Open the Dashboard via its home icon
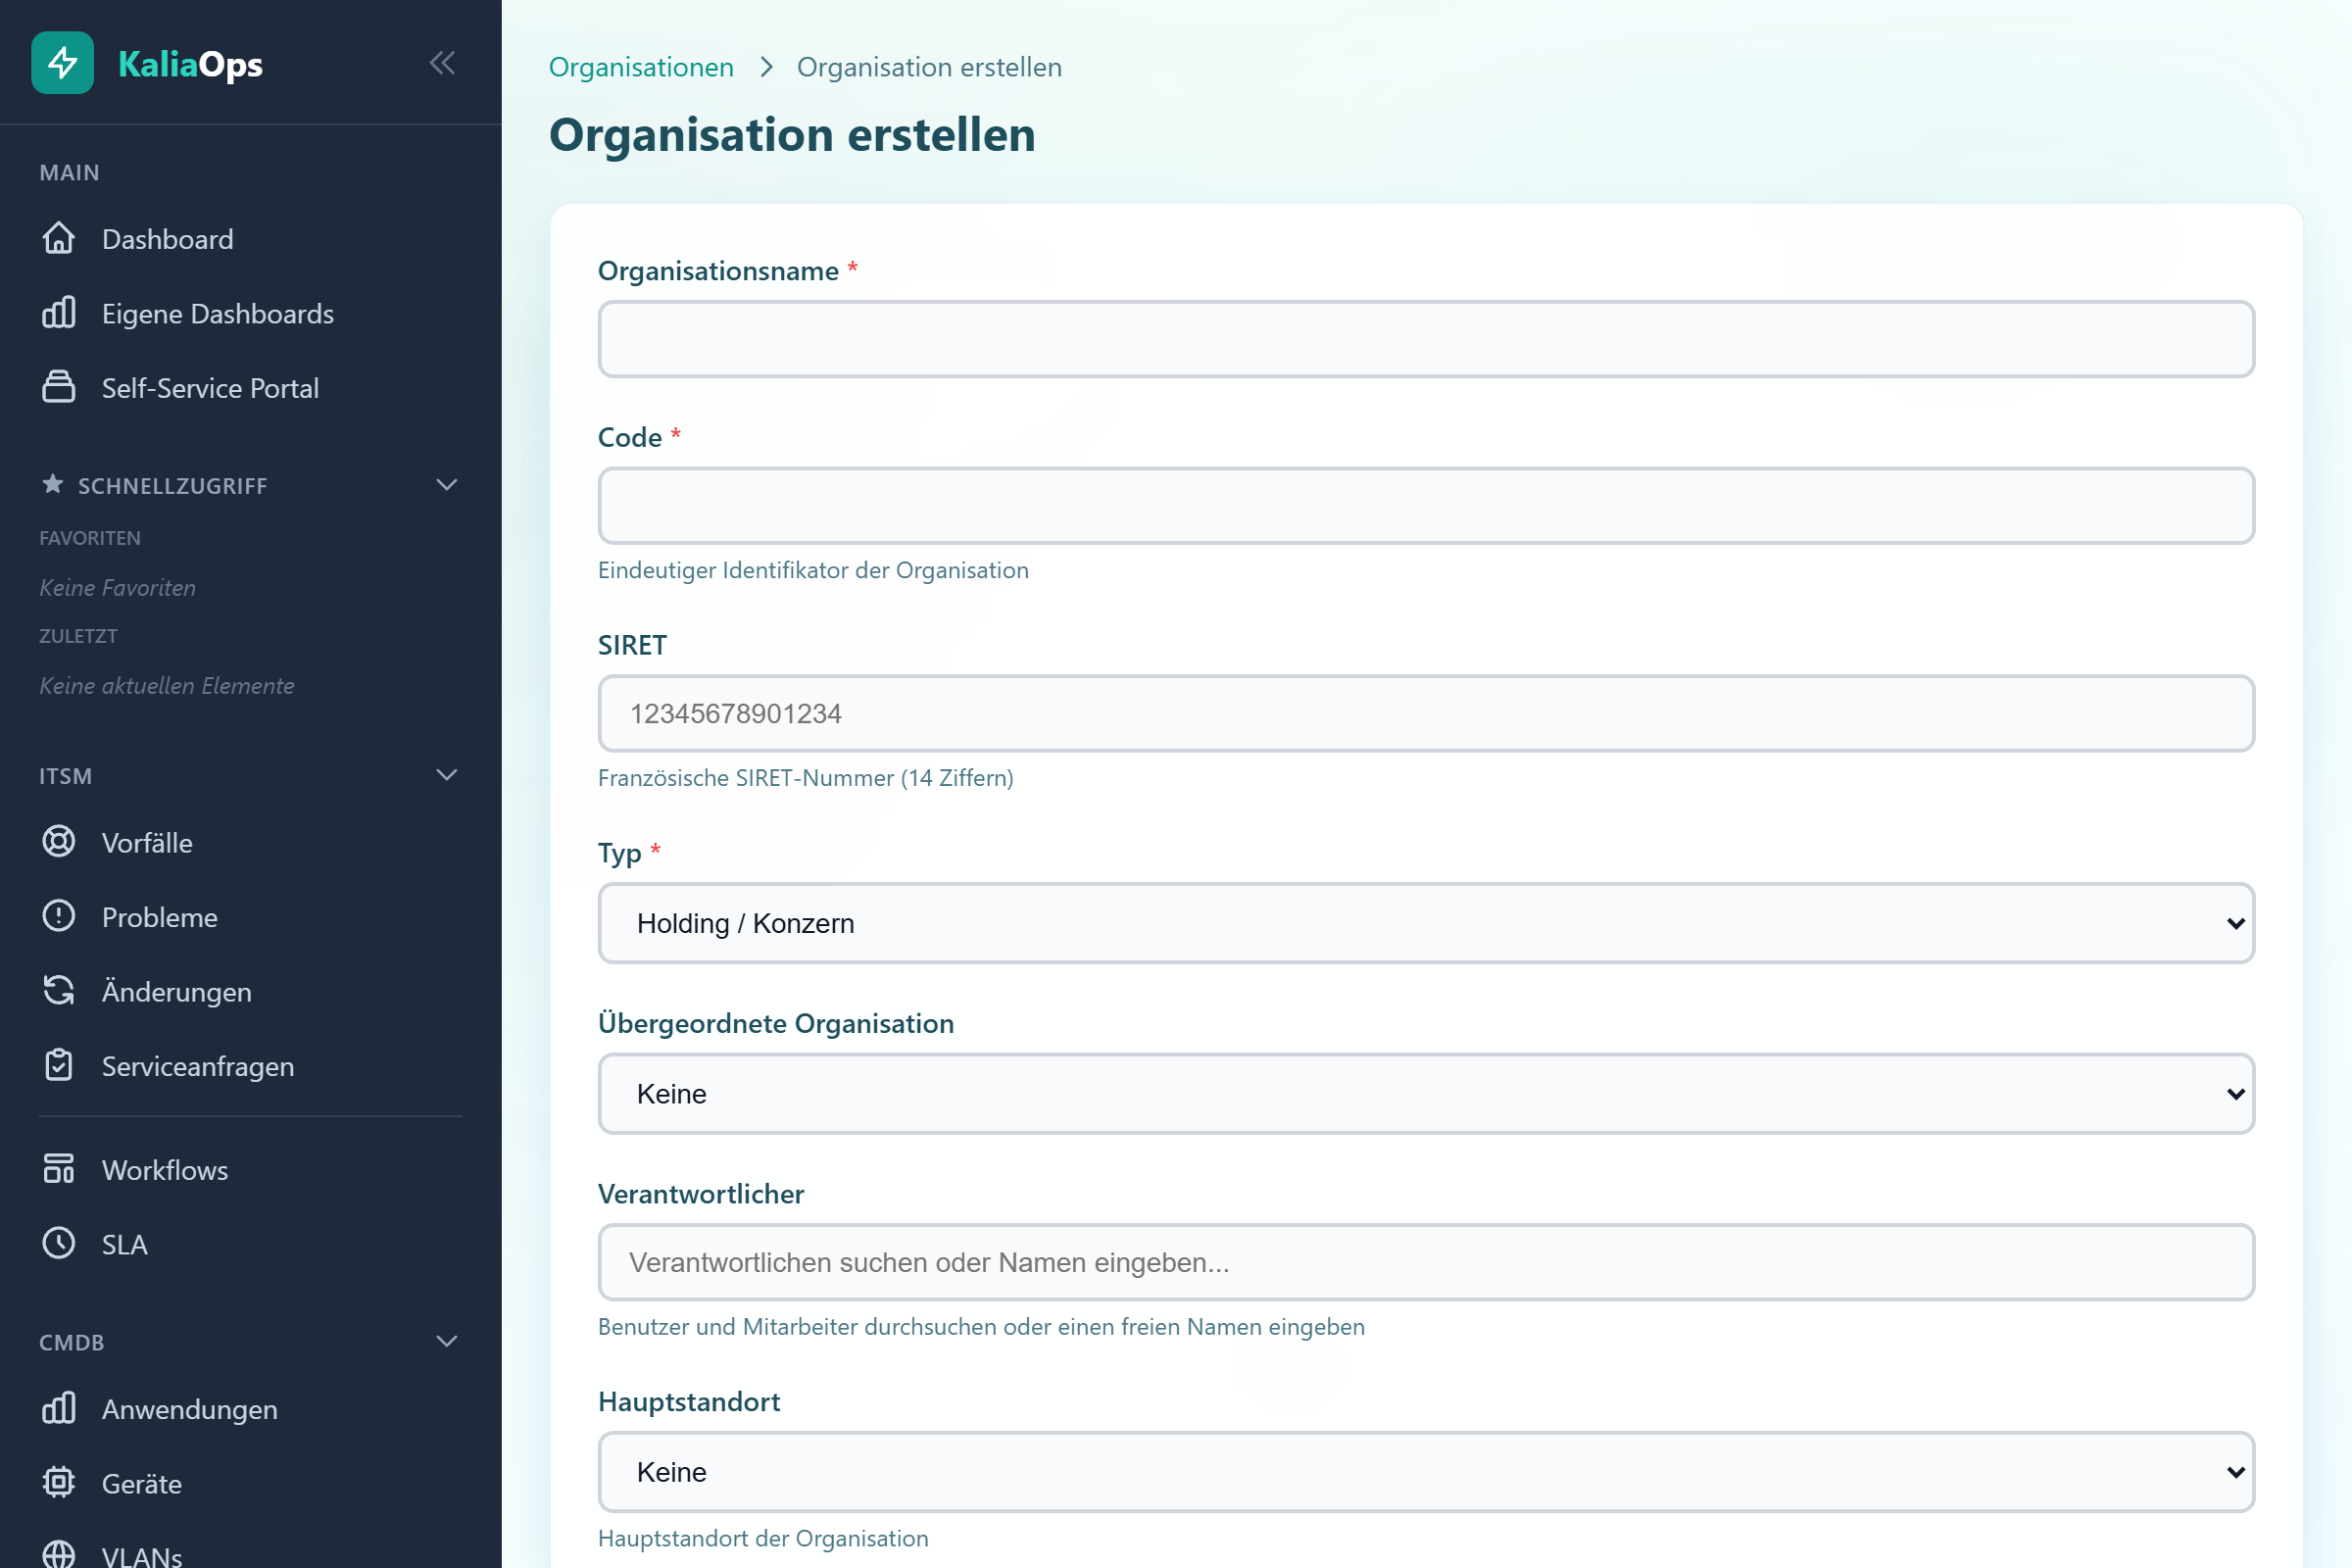 click(59, 239)
